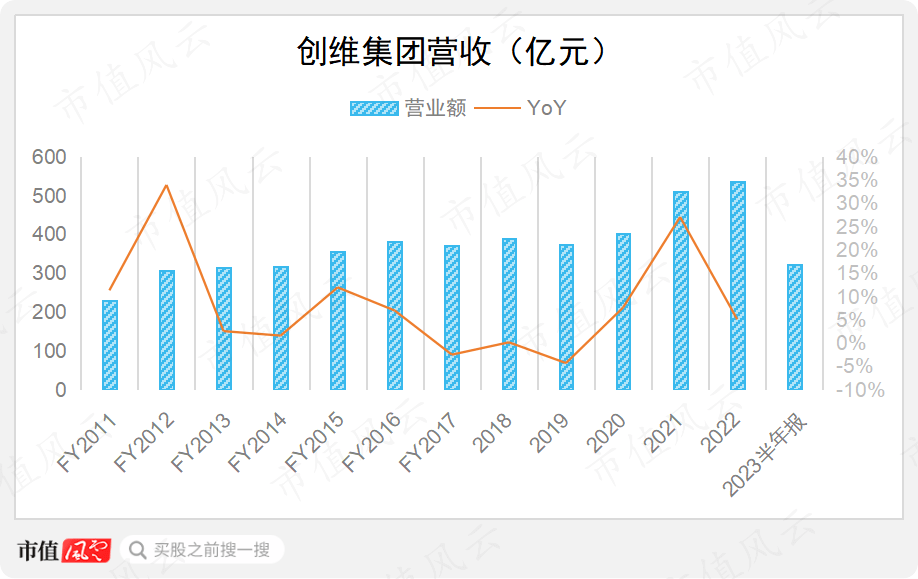The height and width of the screenshot is (579, 918).
Task: Select the 2021 revenue bar
Action: click(x=681, y=290)
